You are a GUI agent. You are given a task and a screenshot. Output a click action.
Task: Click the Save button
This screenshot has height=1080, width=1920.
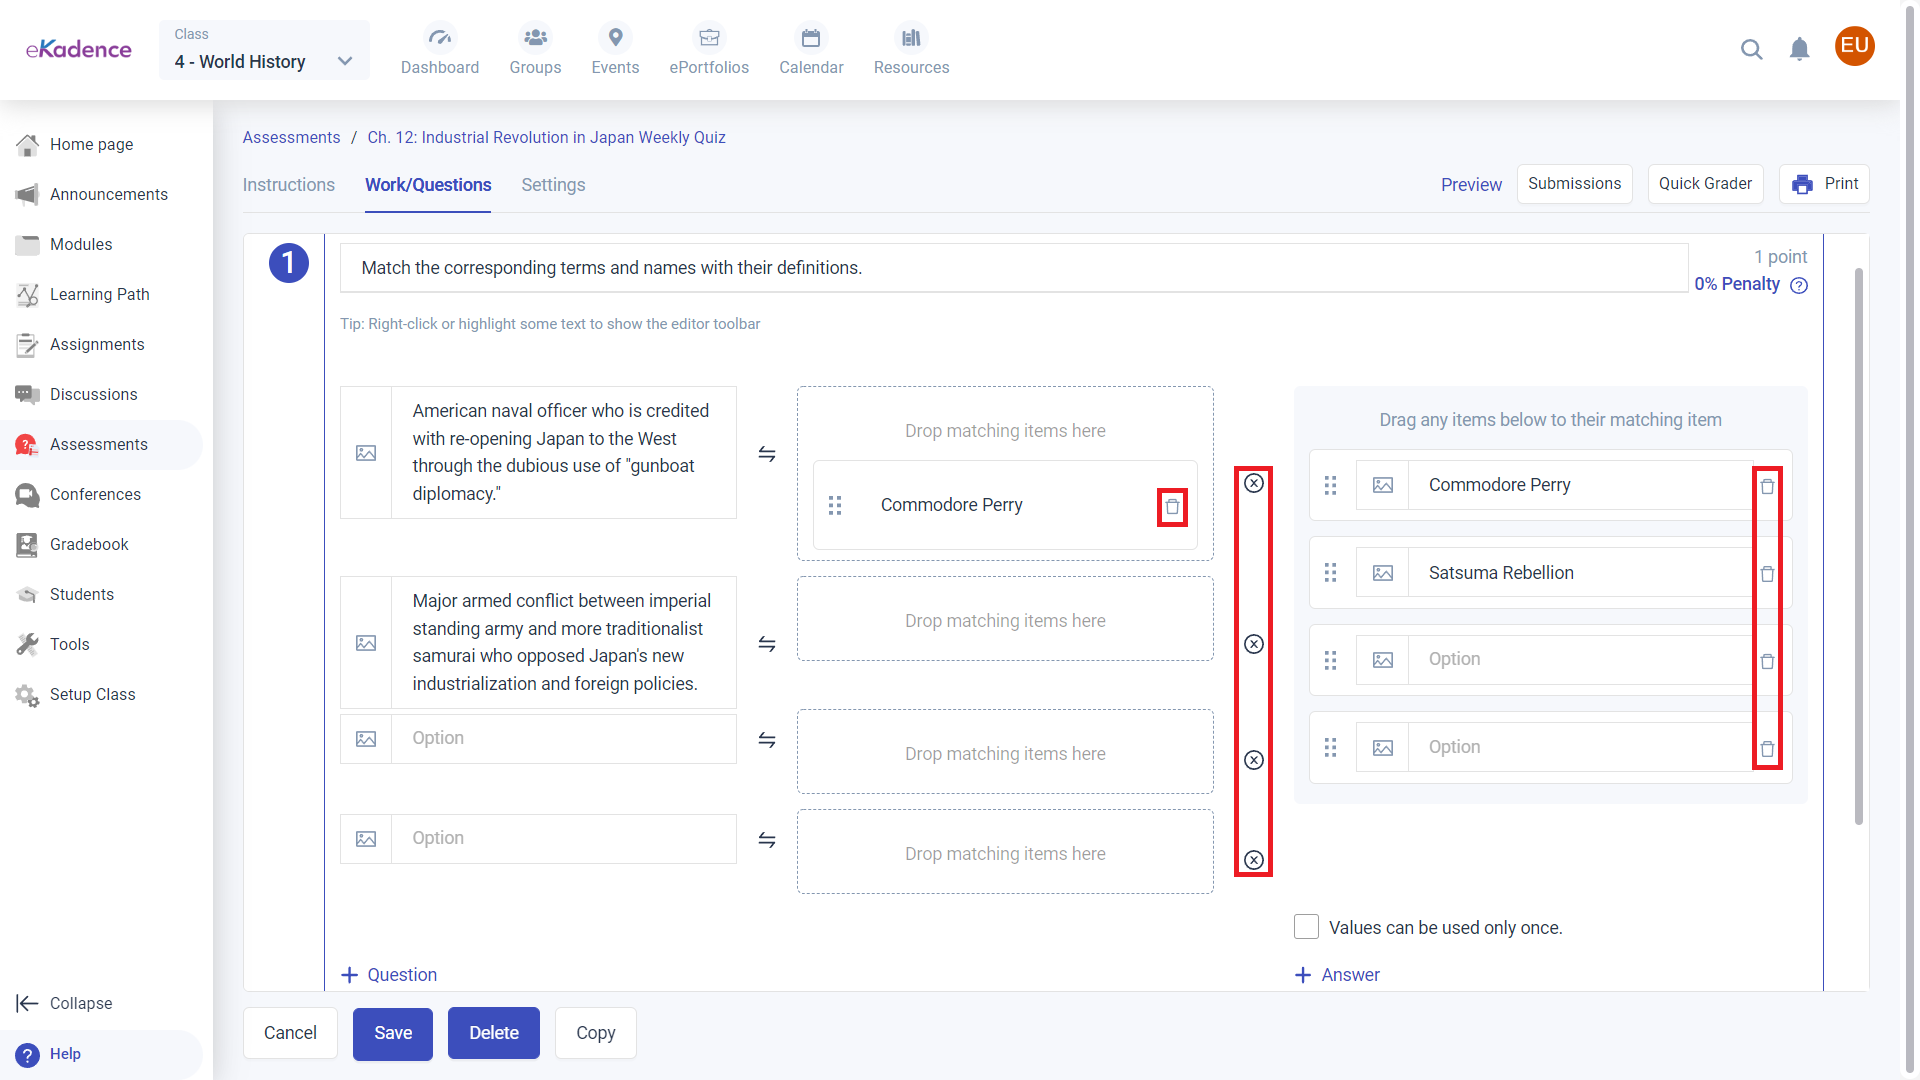(x=392, y=1033)
